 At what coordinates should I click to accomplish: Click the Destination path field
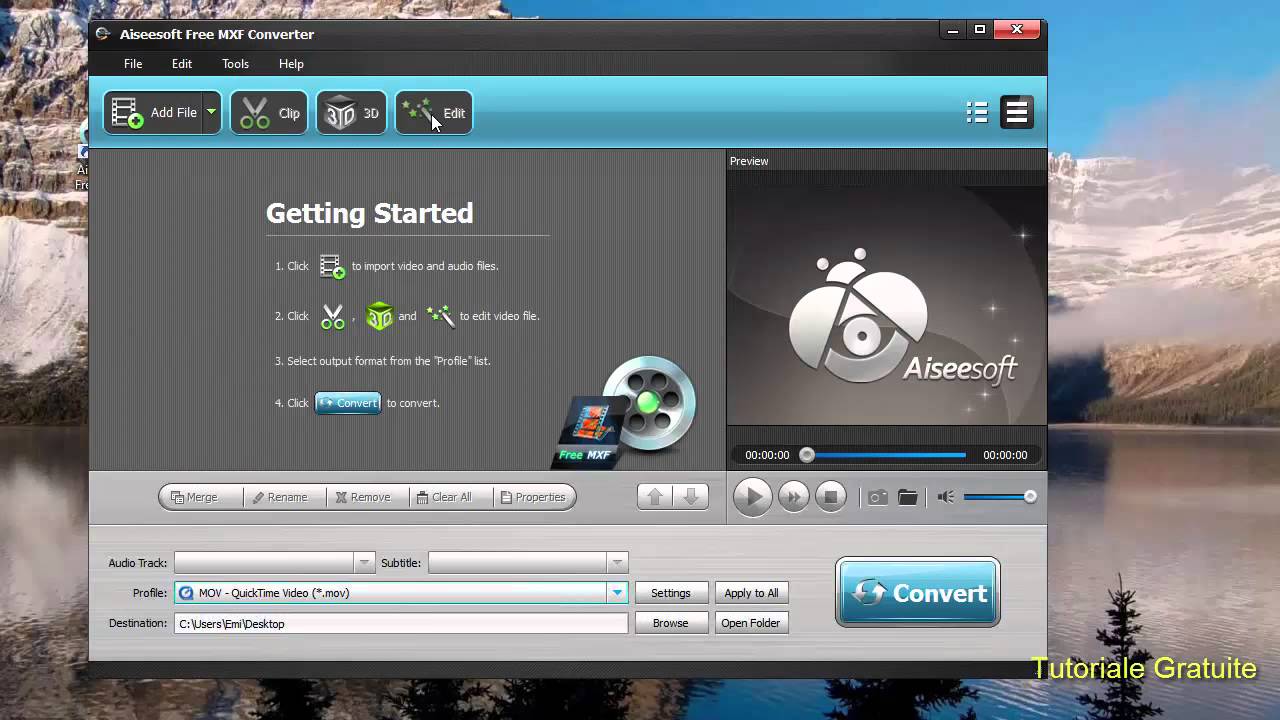point(401,623)
